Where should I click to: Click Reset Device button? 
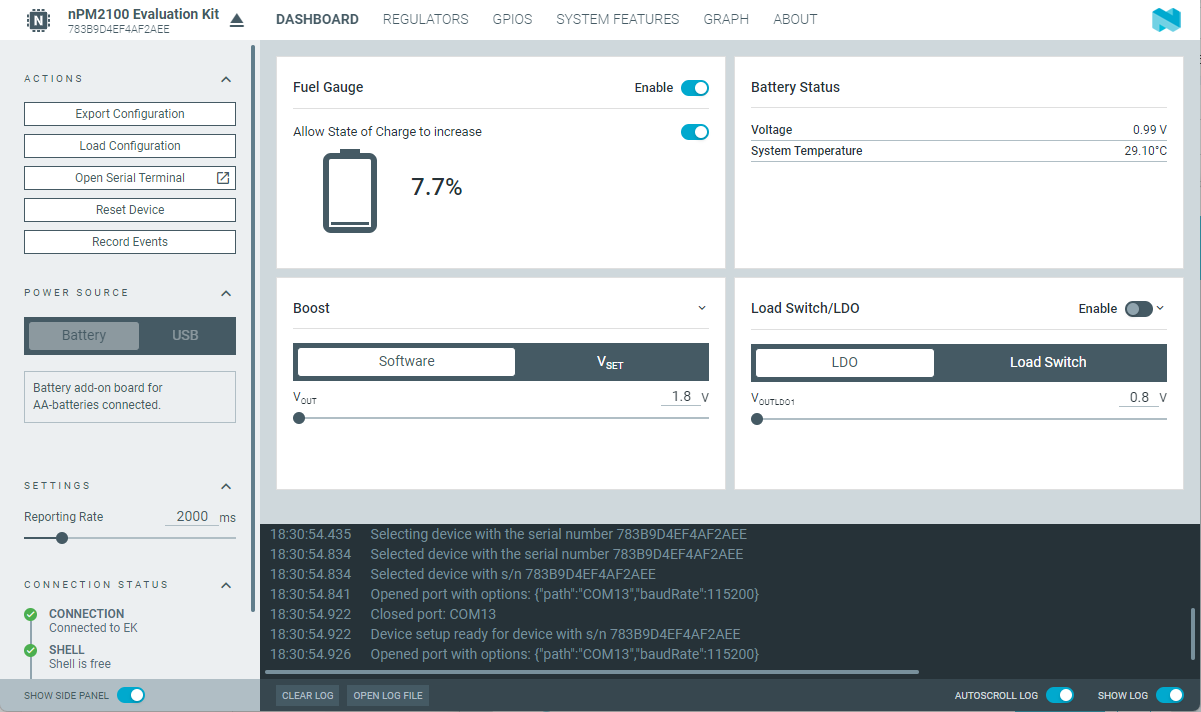click(130, 210)
